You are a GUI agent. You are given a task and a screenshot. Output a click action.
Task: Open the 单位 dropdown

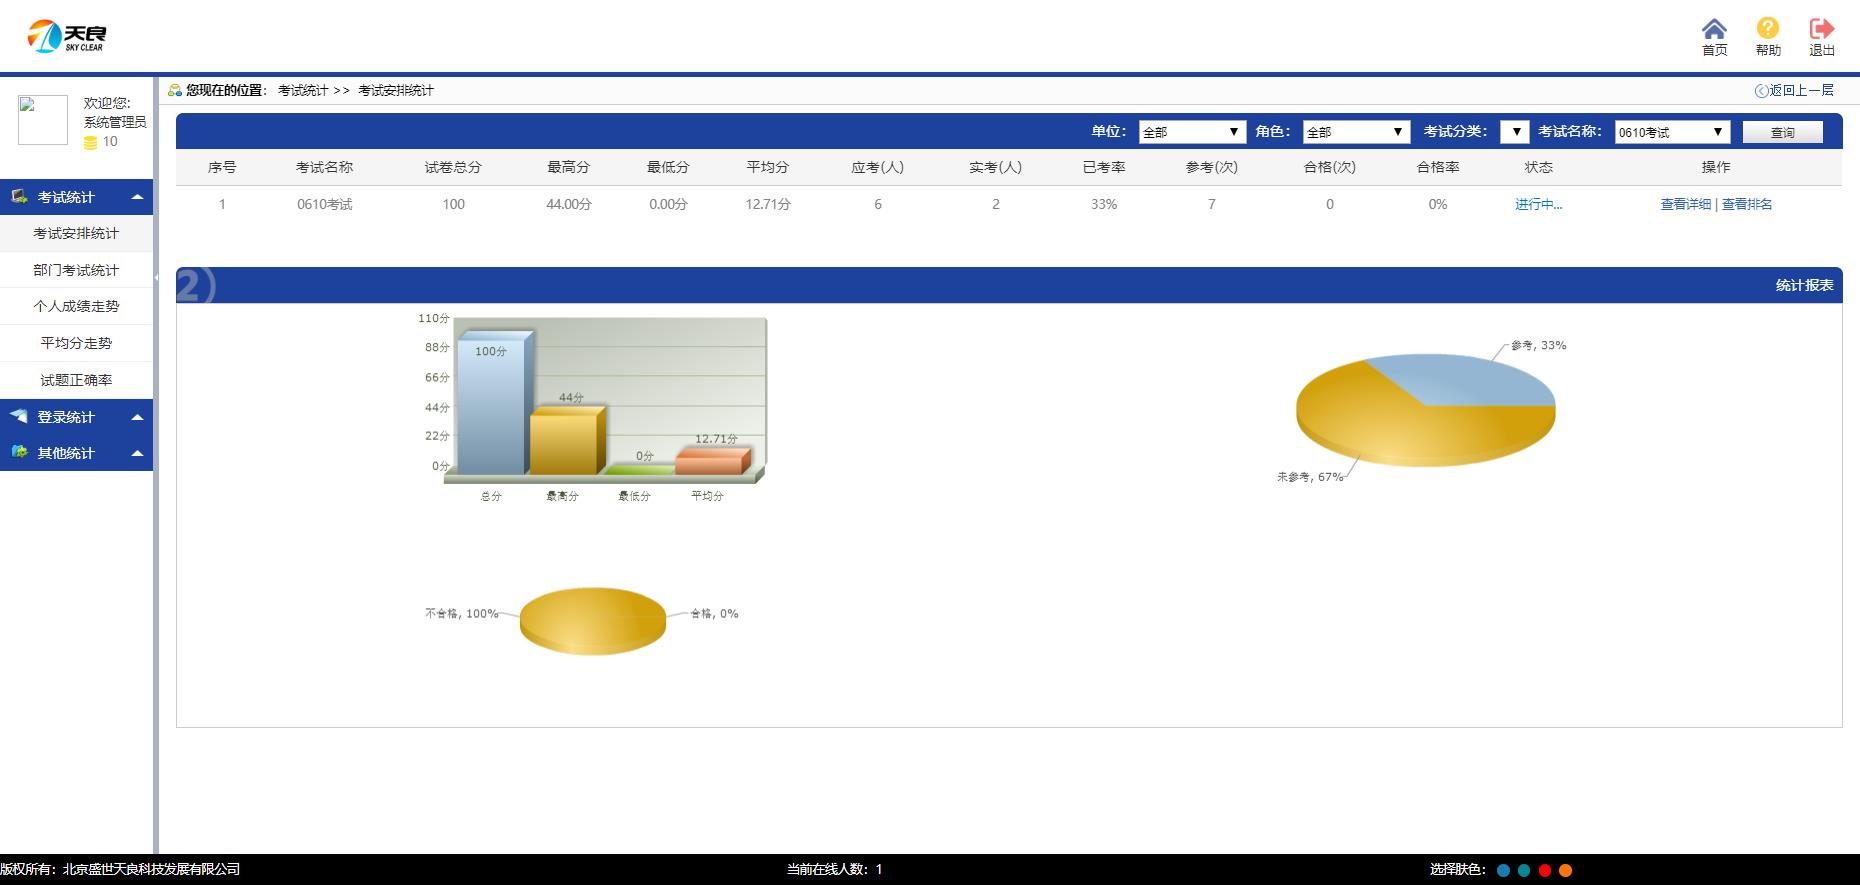pos(1192,132)
